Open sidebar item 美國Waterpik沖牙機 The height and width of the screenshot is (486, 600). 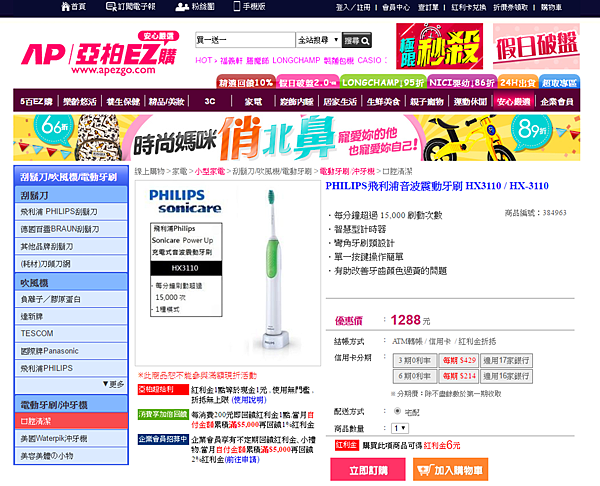71,439
